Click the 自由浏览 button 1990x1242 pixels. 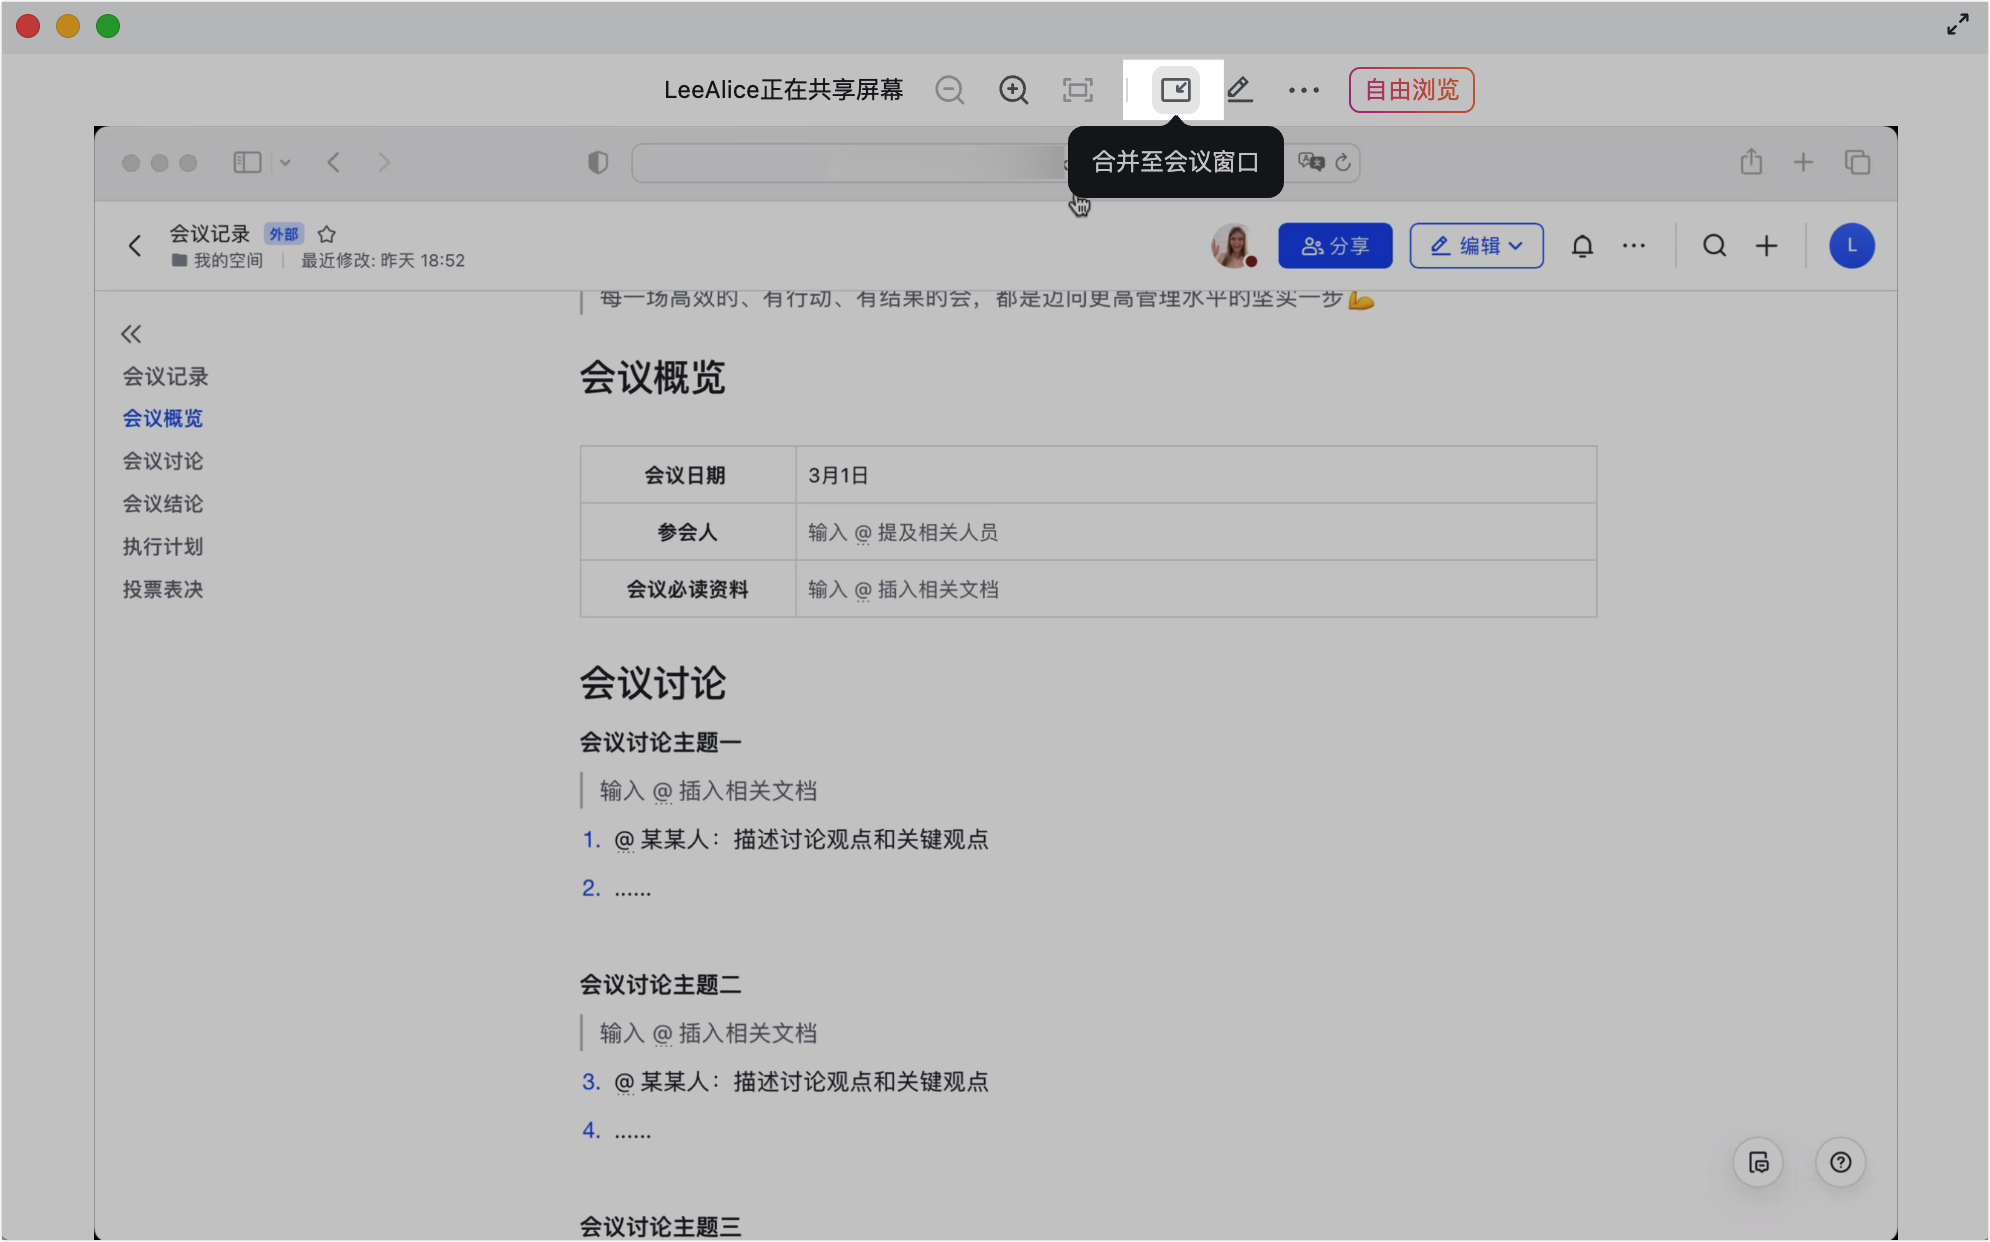click(1411, 90)
